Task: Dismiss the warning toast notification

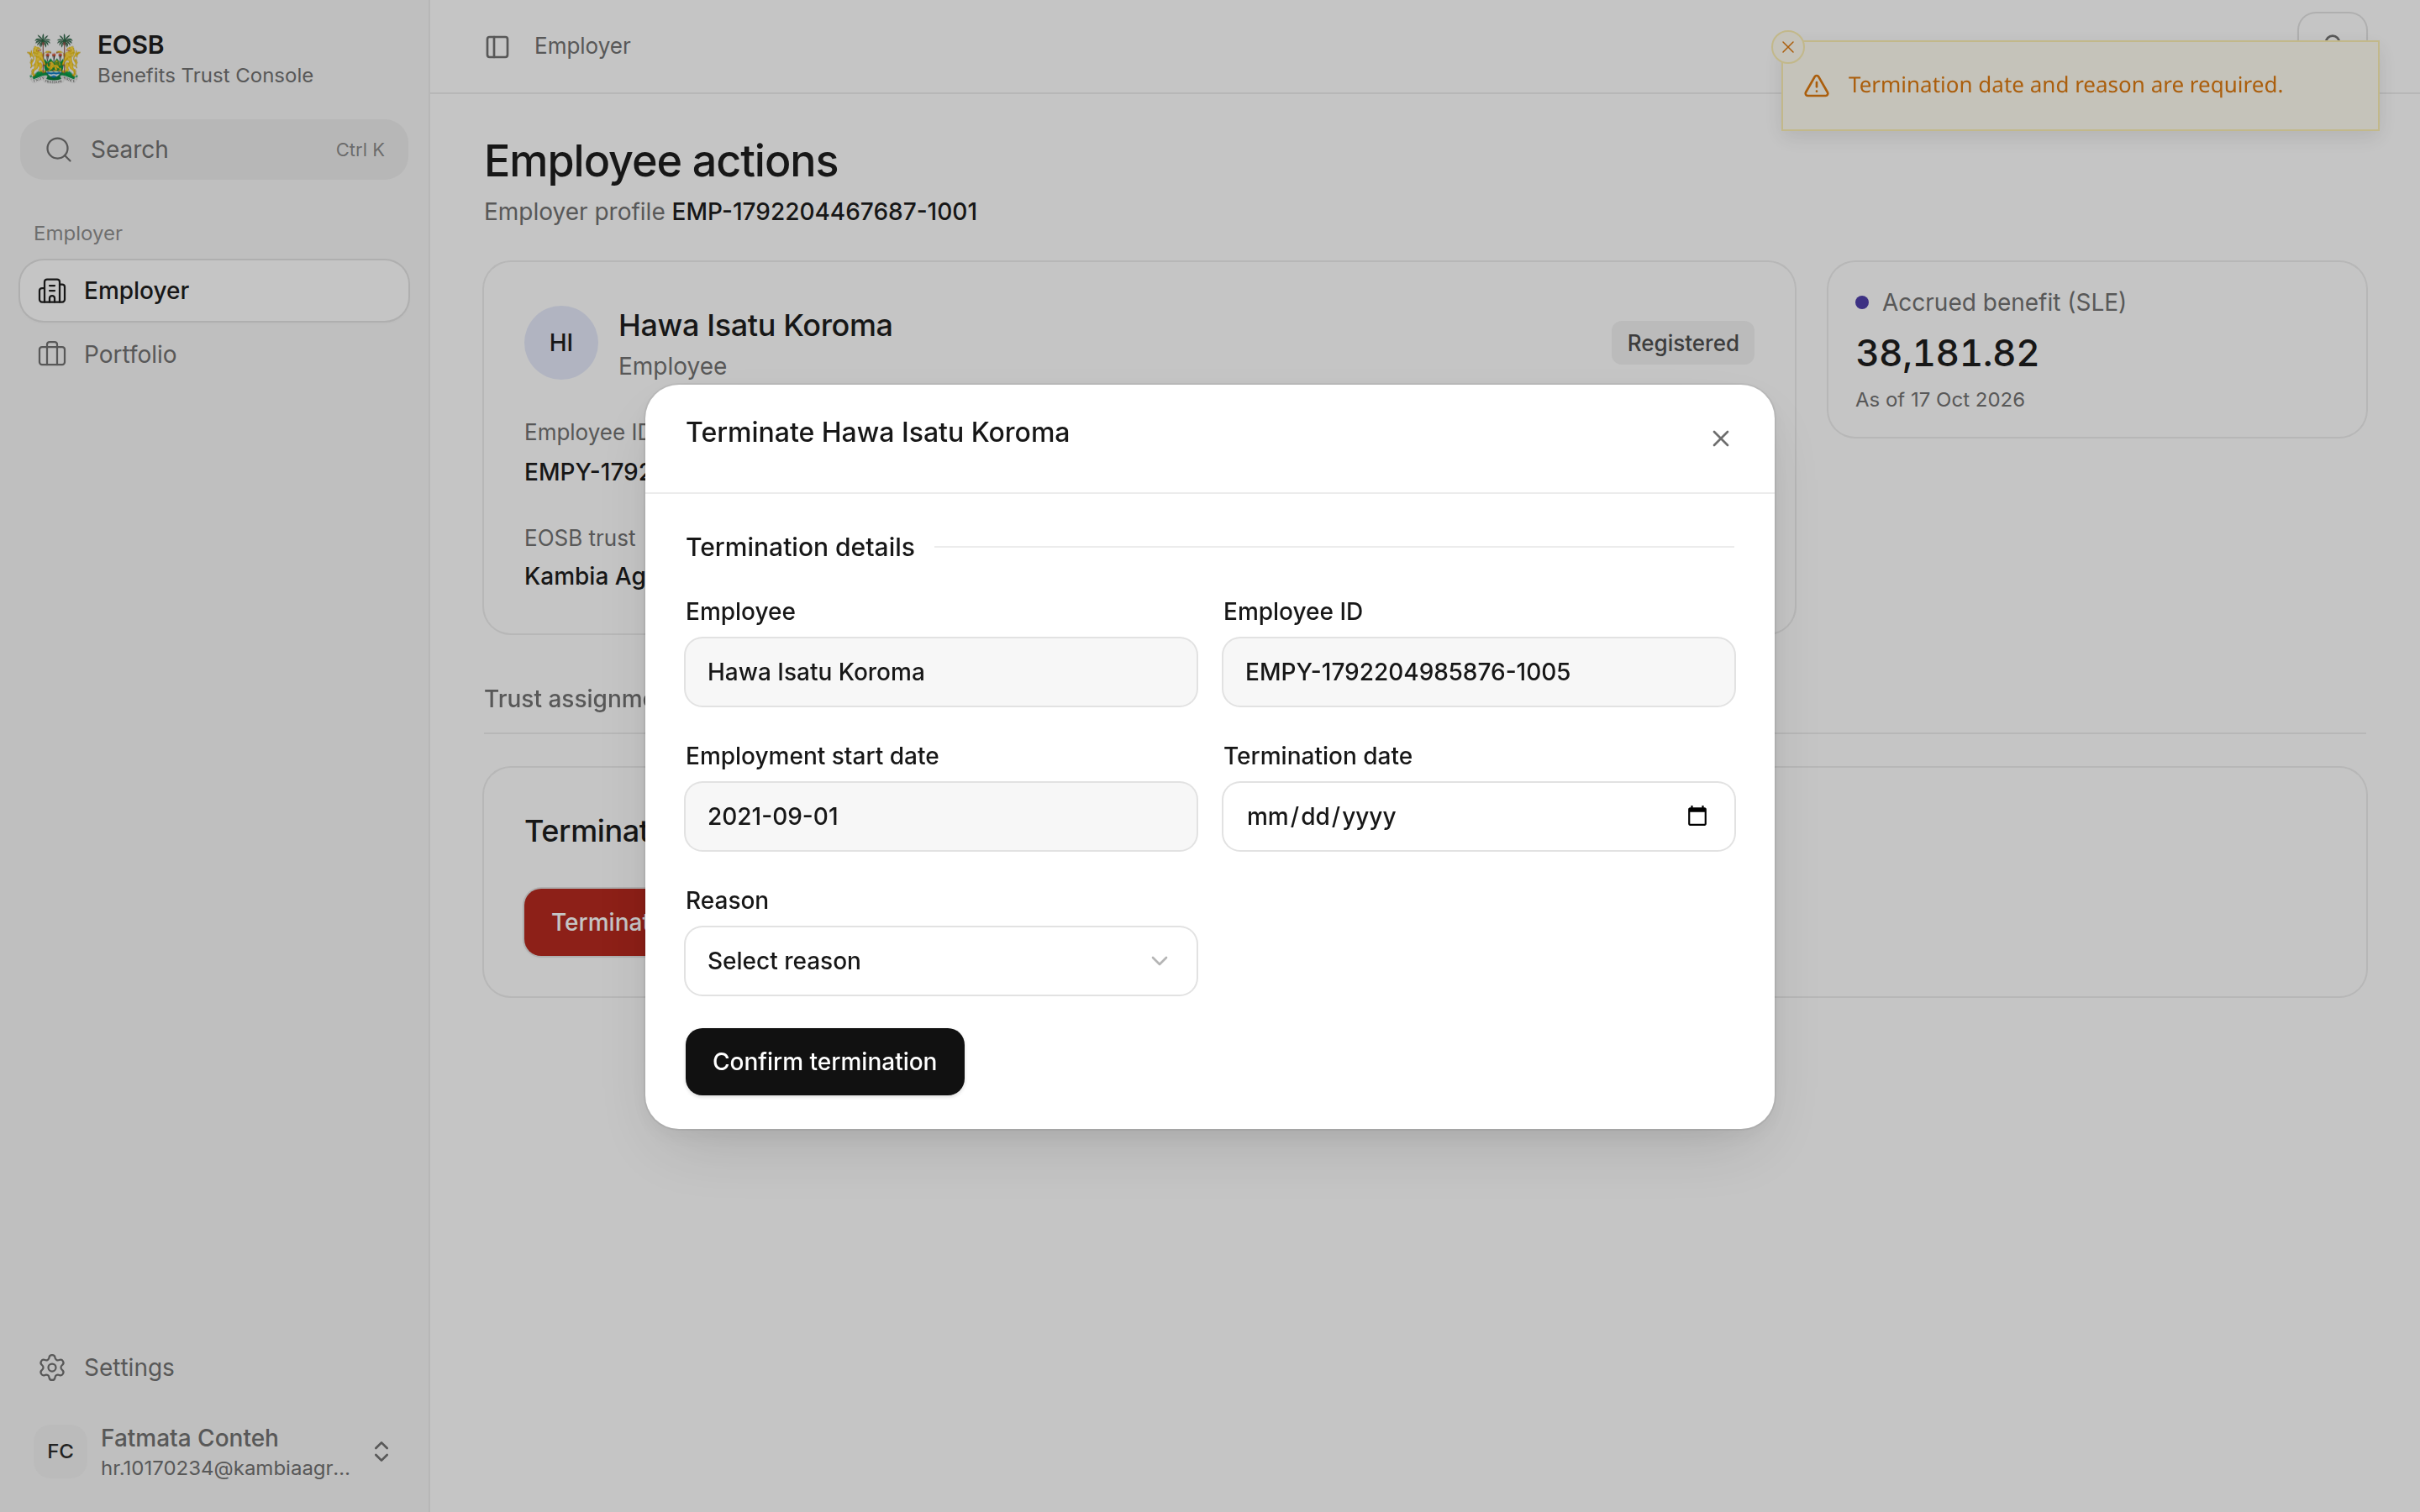Action: point(1787,47)
